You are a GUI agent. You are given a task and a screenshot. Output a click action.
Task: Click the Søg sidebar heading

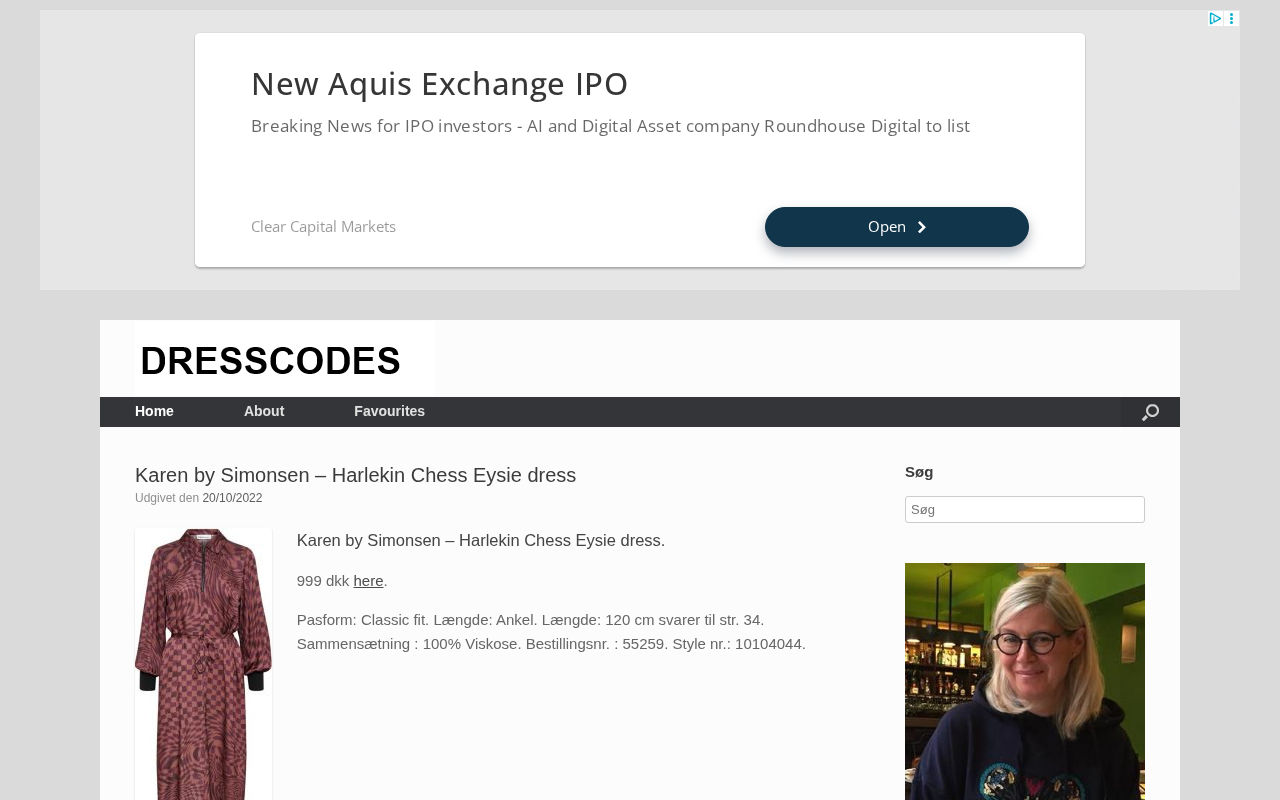pyautogui.click(x=919, y=472)
